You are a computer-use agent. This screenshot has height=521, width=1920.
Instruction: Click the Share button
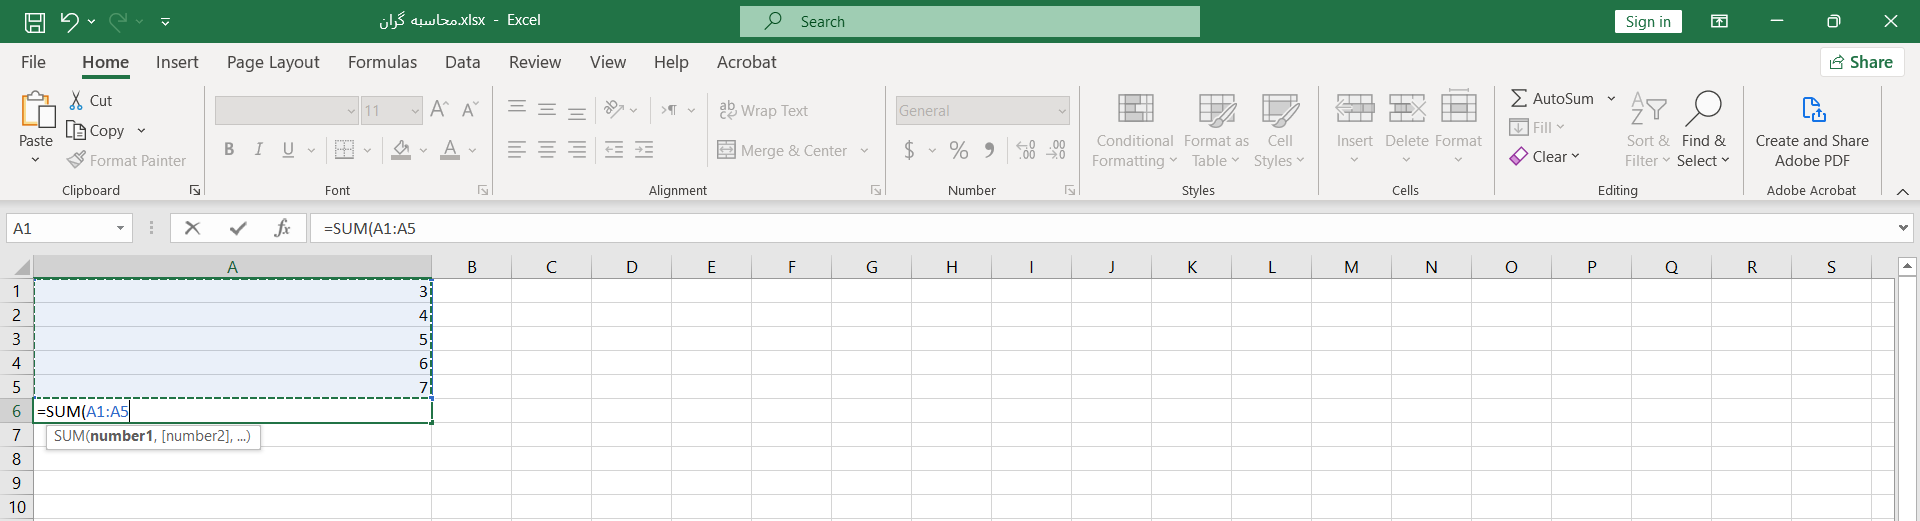tap(1861, 62)
